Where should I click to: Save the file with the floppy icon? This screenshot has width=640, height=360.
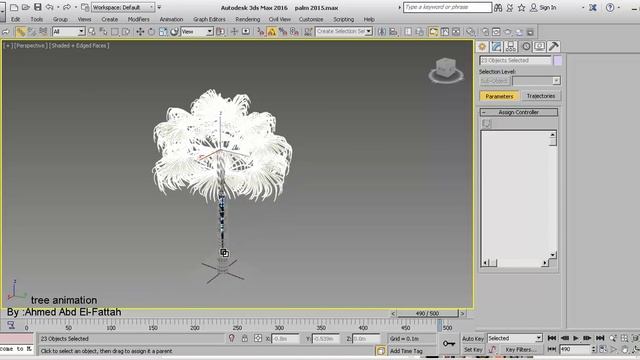(38, 7)
